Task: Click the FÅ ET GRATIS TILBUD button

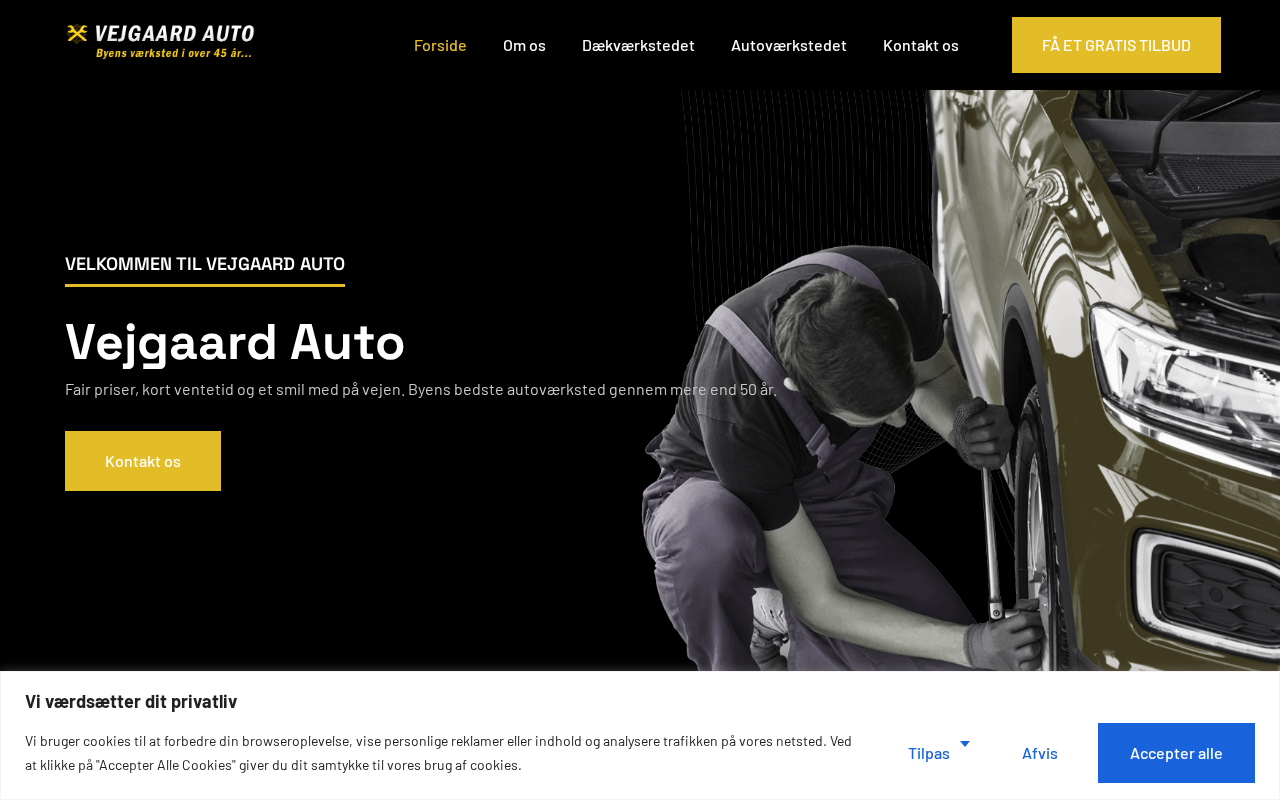Action: pyautogui.click(x=1116, y=45)
